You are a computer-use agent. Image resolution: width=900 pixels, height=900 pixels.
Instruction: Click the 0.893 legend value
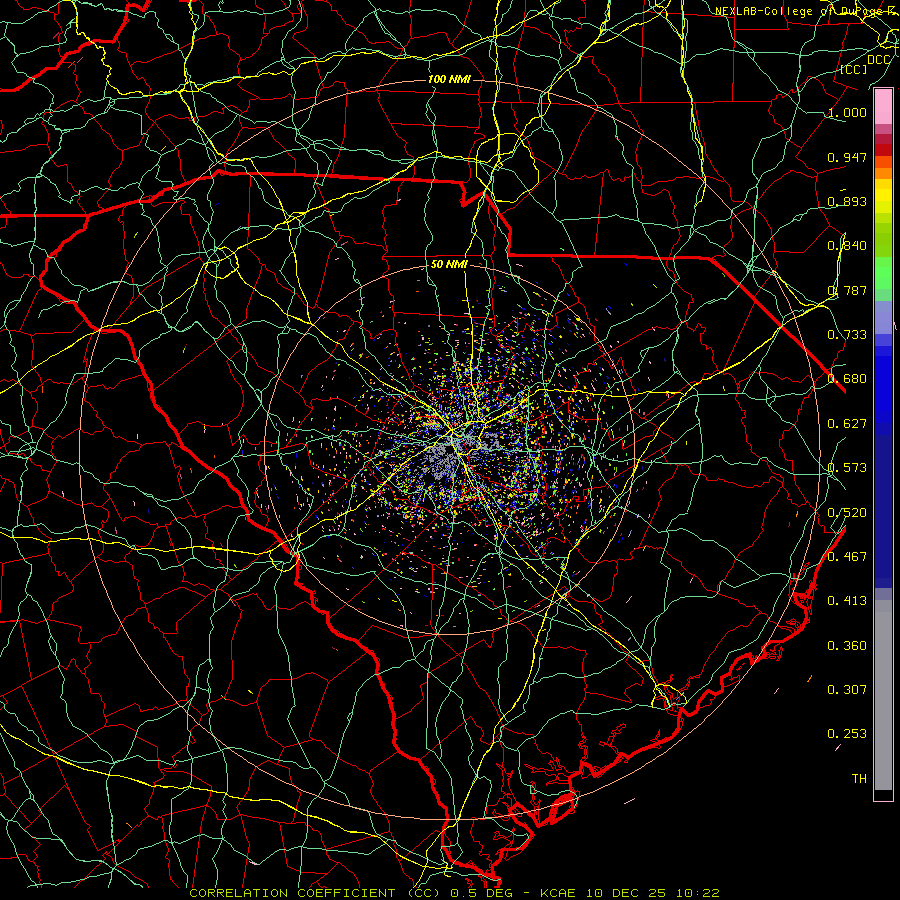pos(847,201)
